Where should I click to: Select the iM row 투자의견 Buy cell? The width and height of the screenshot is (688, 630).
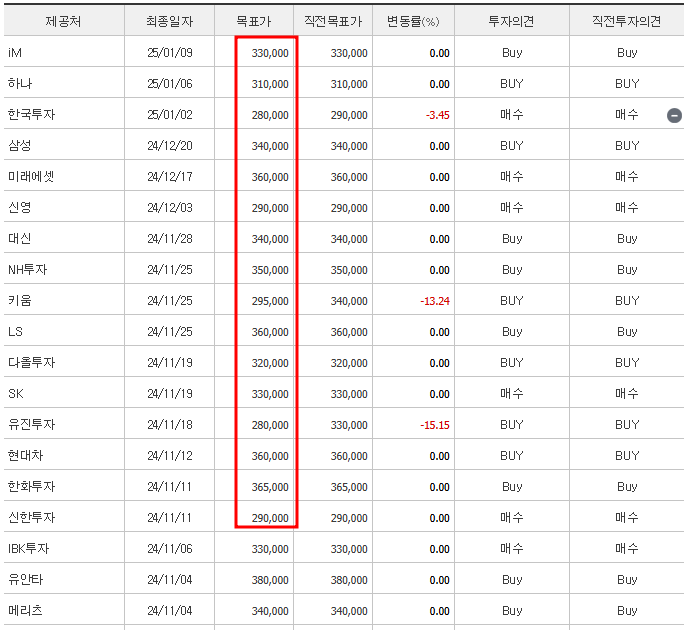[x=512, y=53]
